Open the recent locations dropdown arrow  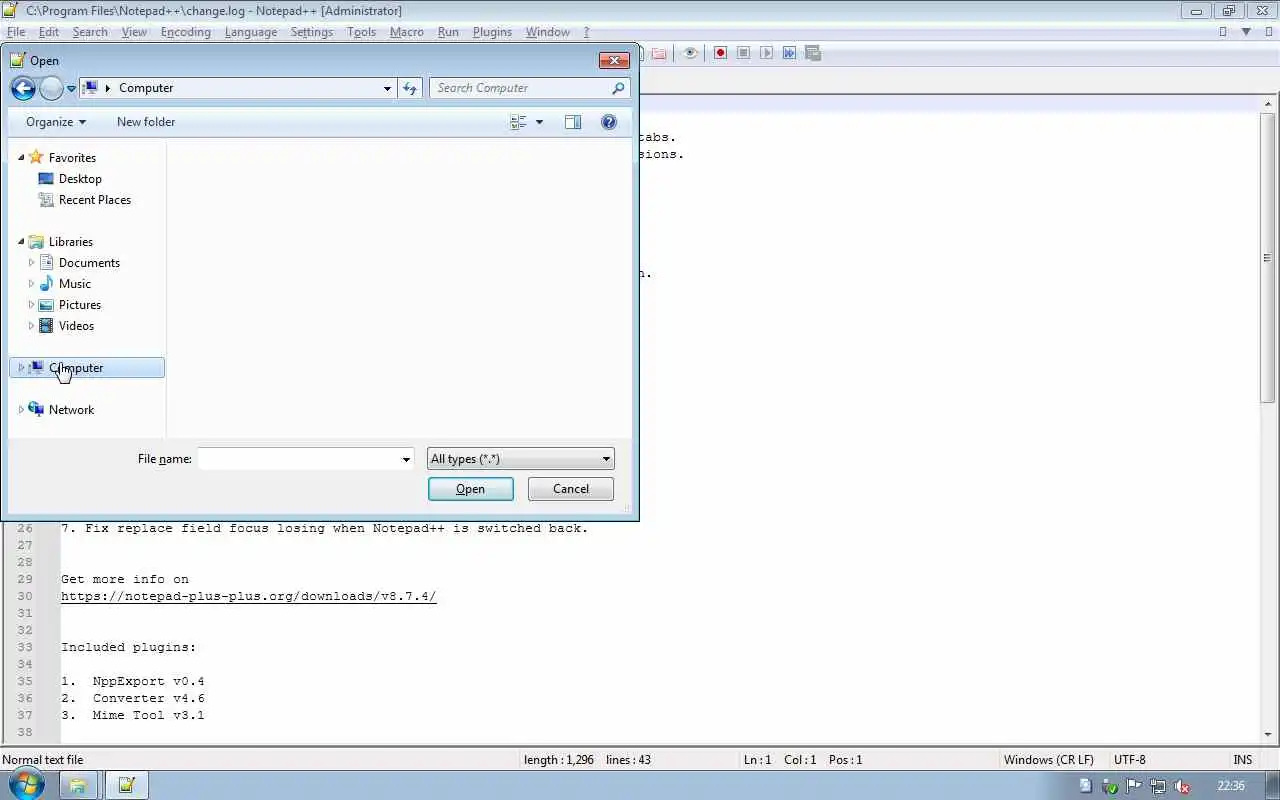(x=71, y=89)
